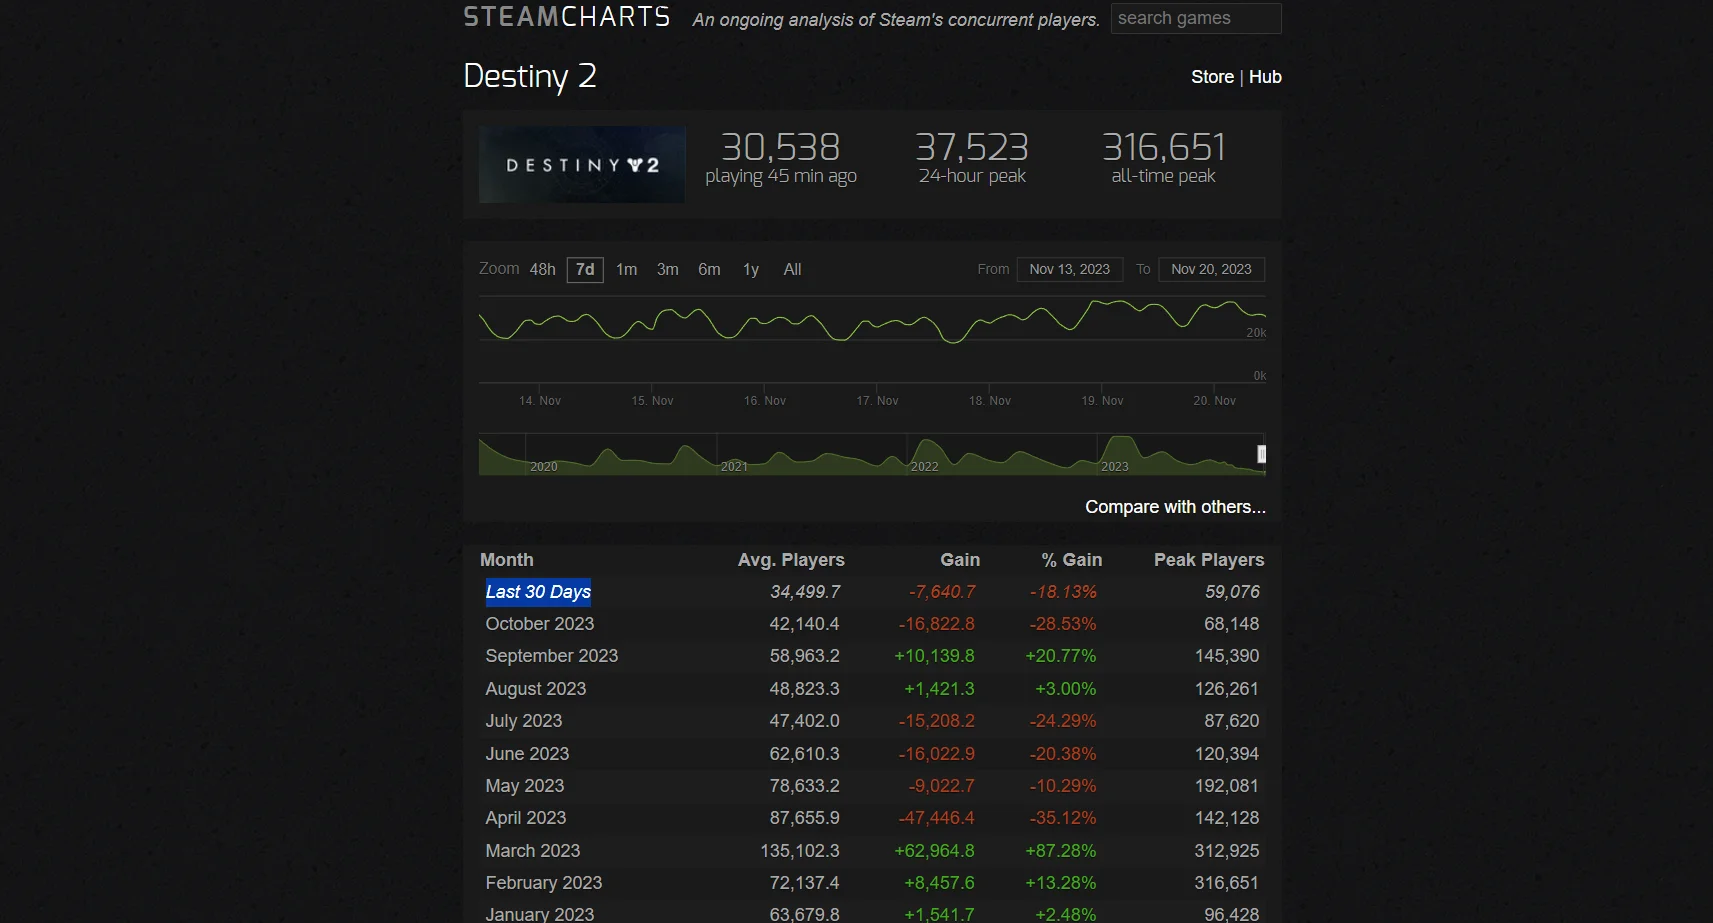Set the chart zoom to 1y
The height and width of the screenshot is (923, 1713).
coord(751,270)
